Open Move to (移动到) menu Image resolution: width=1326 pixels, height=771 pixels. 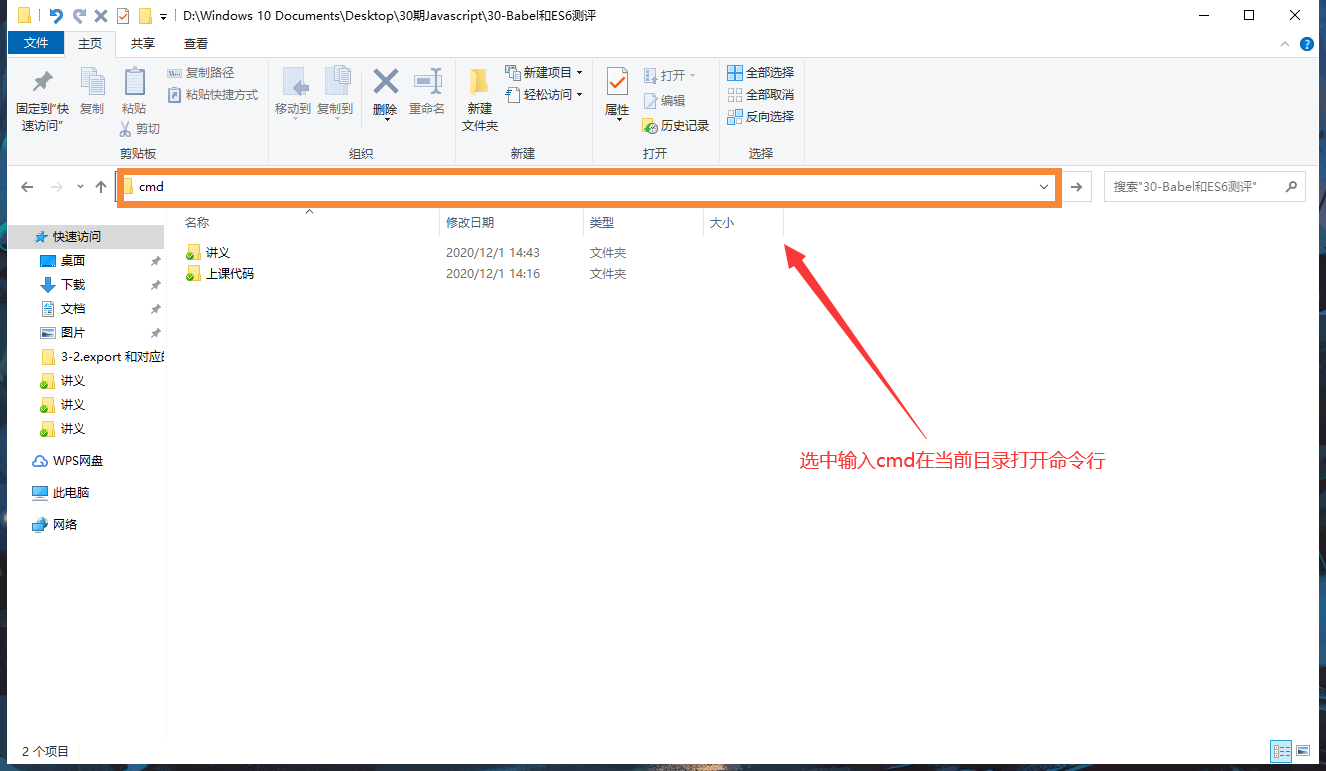pos(293,92)
